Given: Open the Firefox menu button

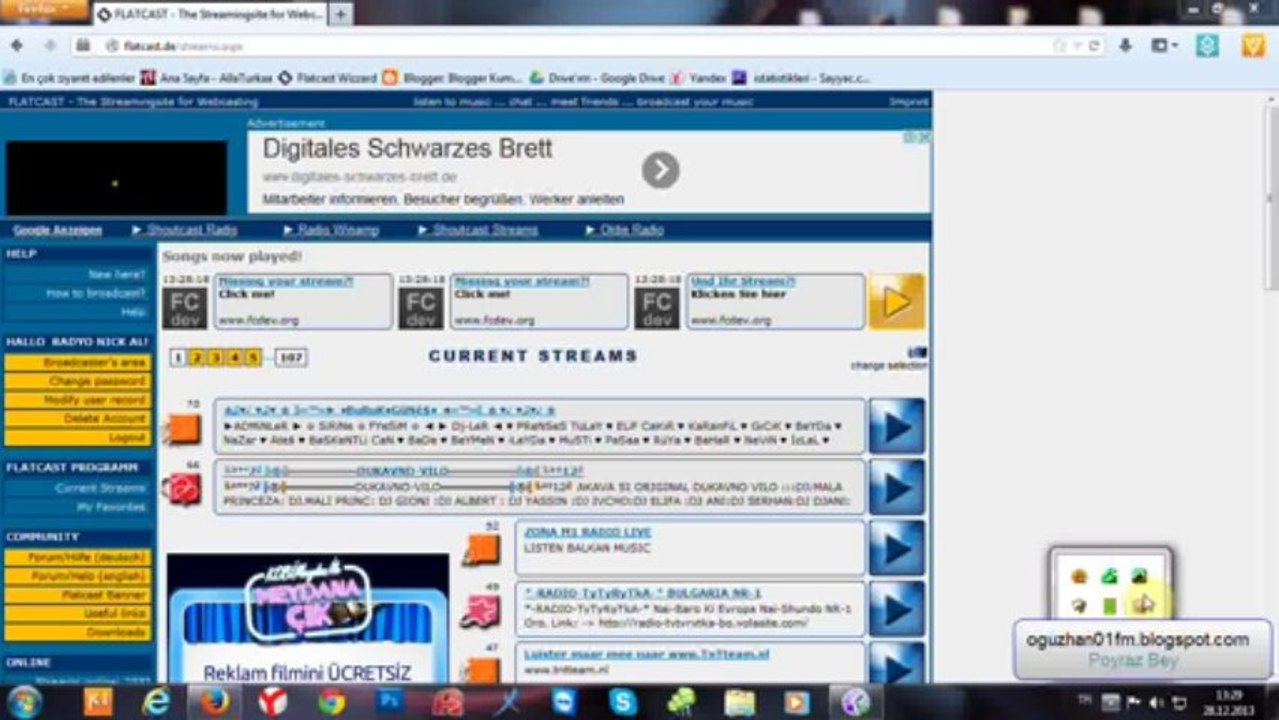Looking at the screenshot, I should [x=45, y=10].
